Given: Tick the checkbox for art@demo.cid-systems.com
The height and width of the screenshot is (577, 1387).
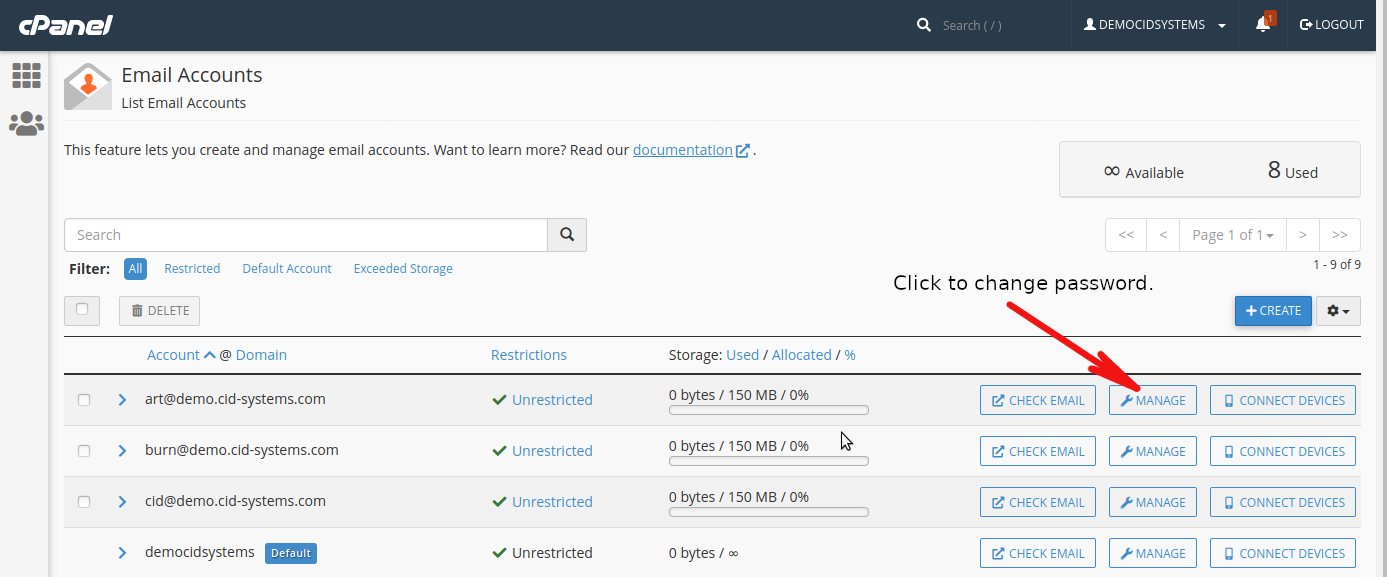Looking at the screenshot, I should click(84, 400).
